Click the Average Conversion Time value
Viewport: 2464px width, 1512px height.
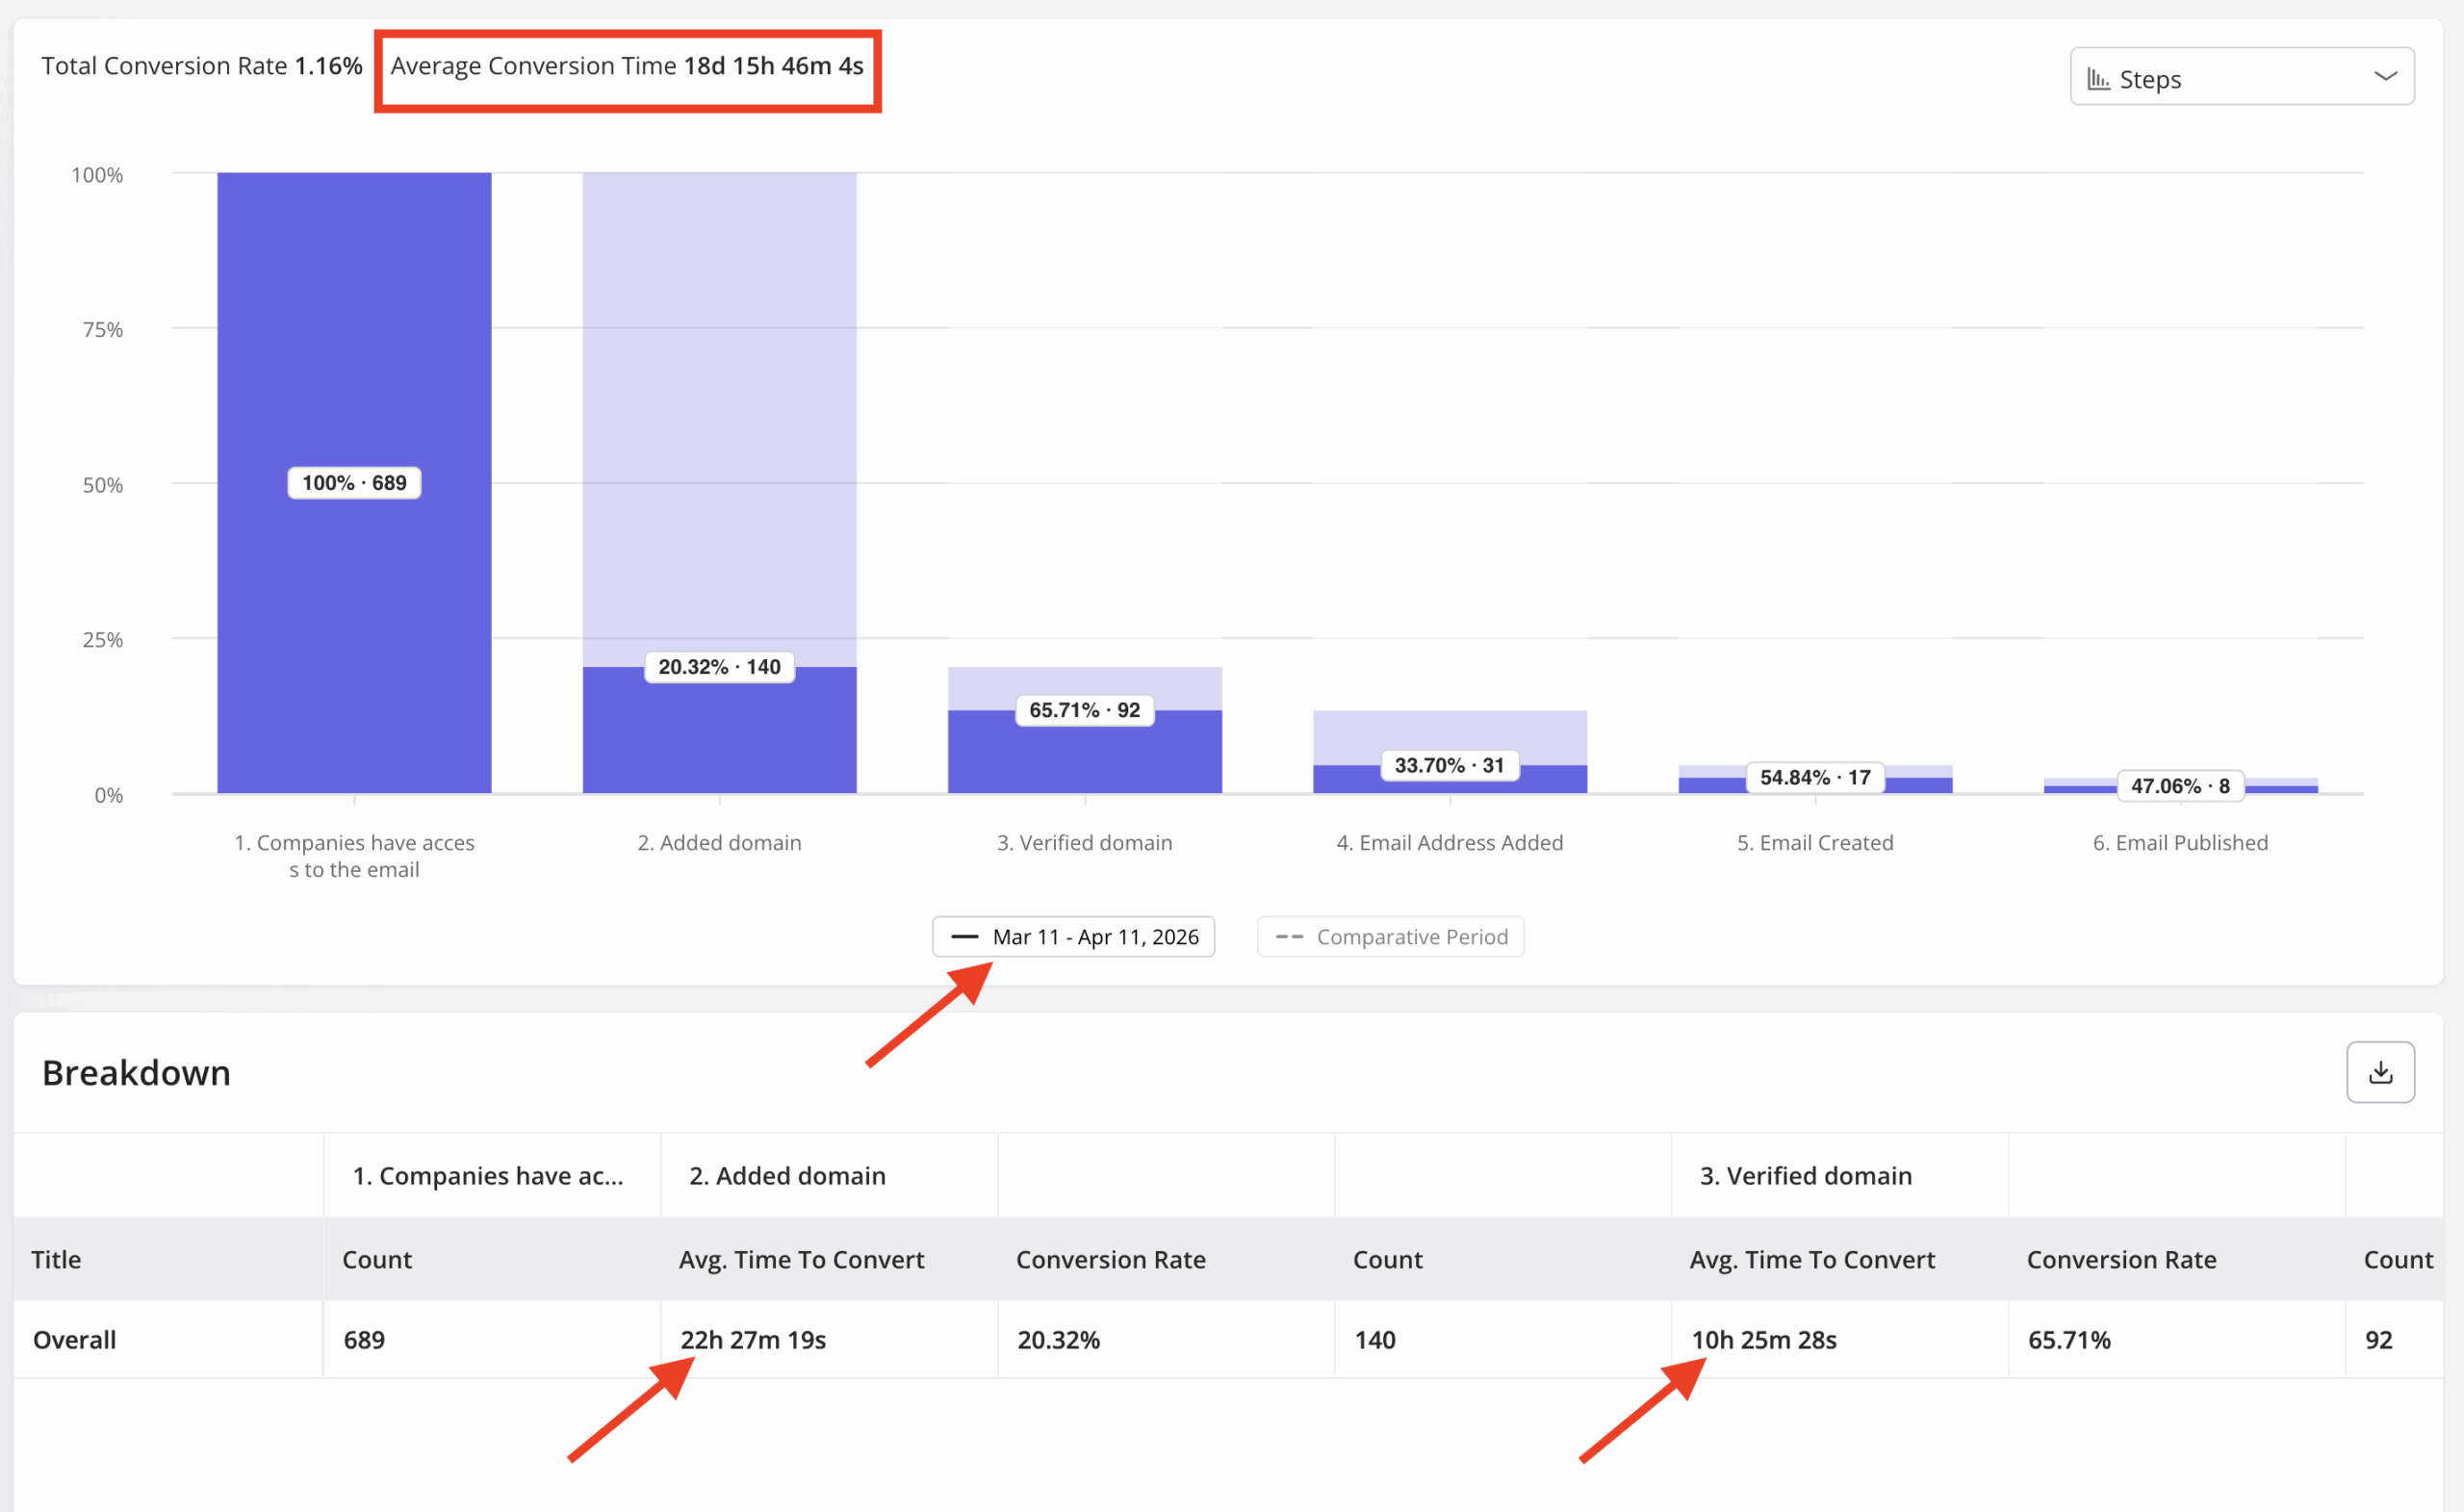tap(773, 66)
